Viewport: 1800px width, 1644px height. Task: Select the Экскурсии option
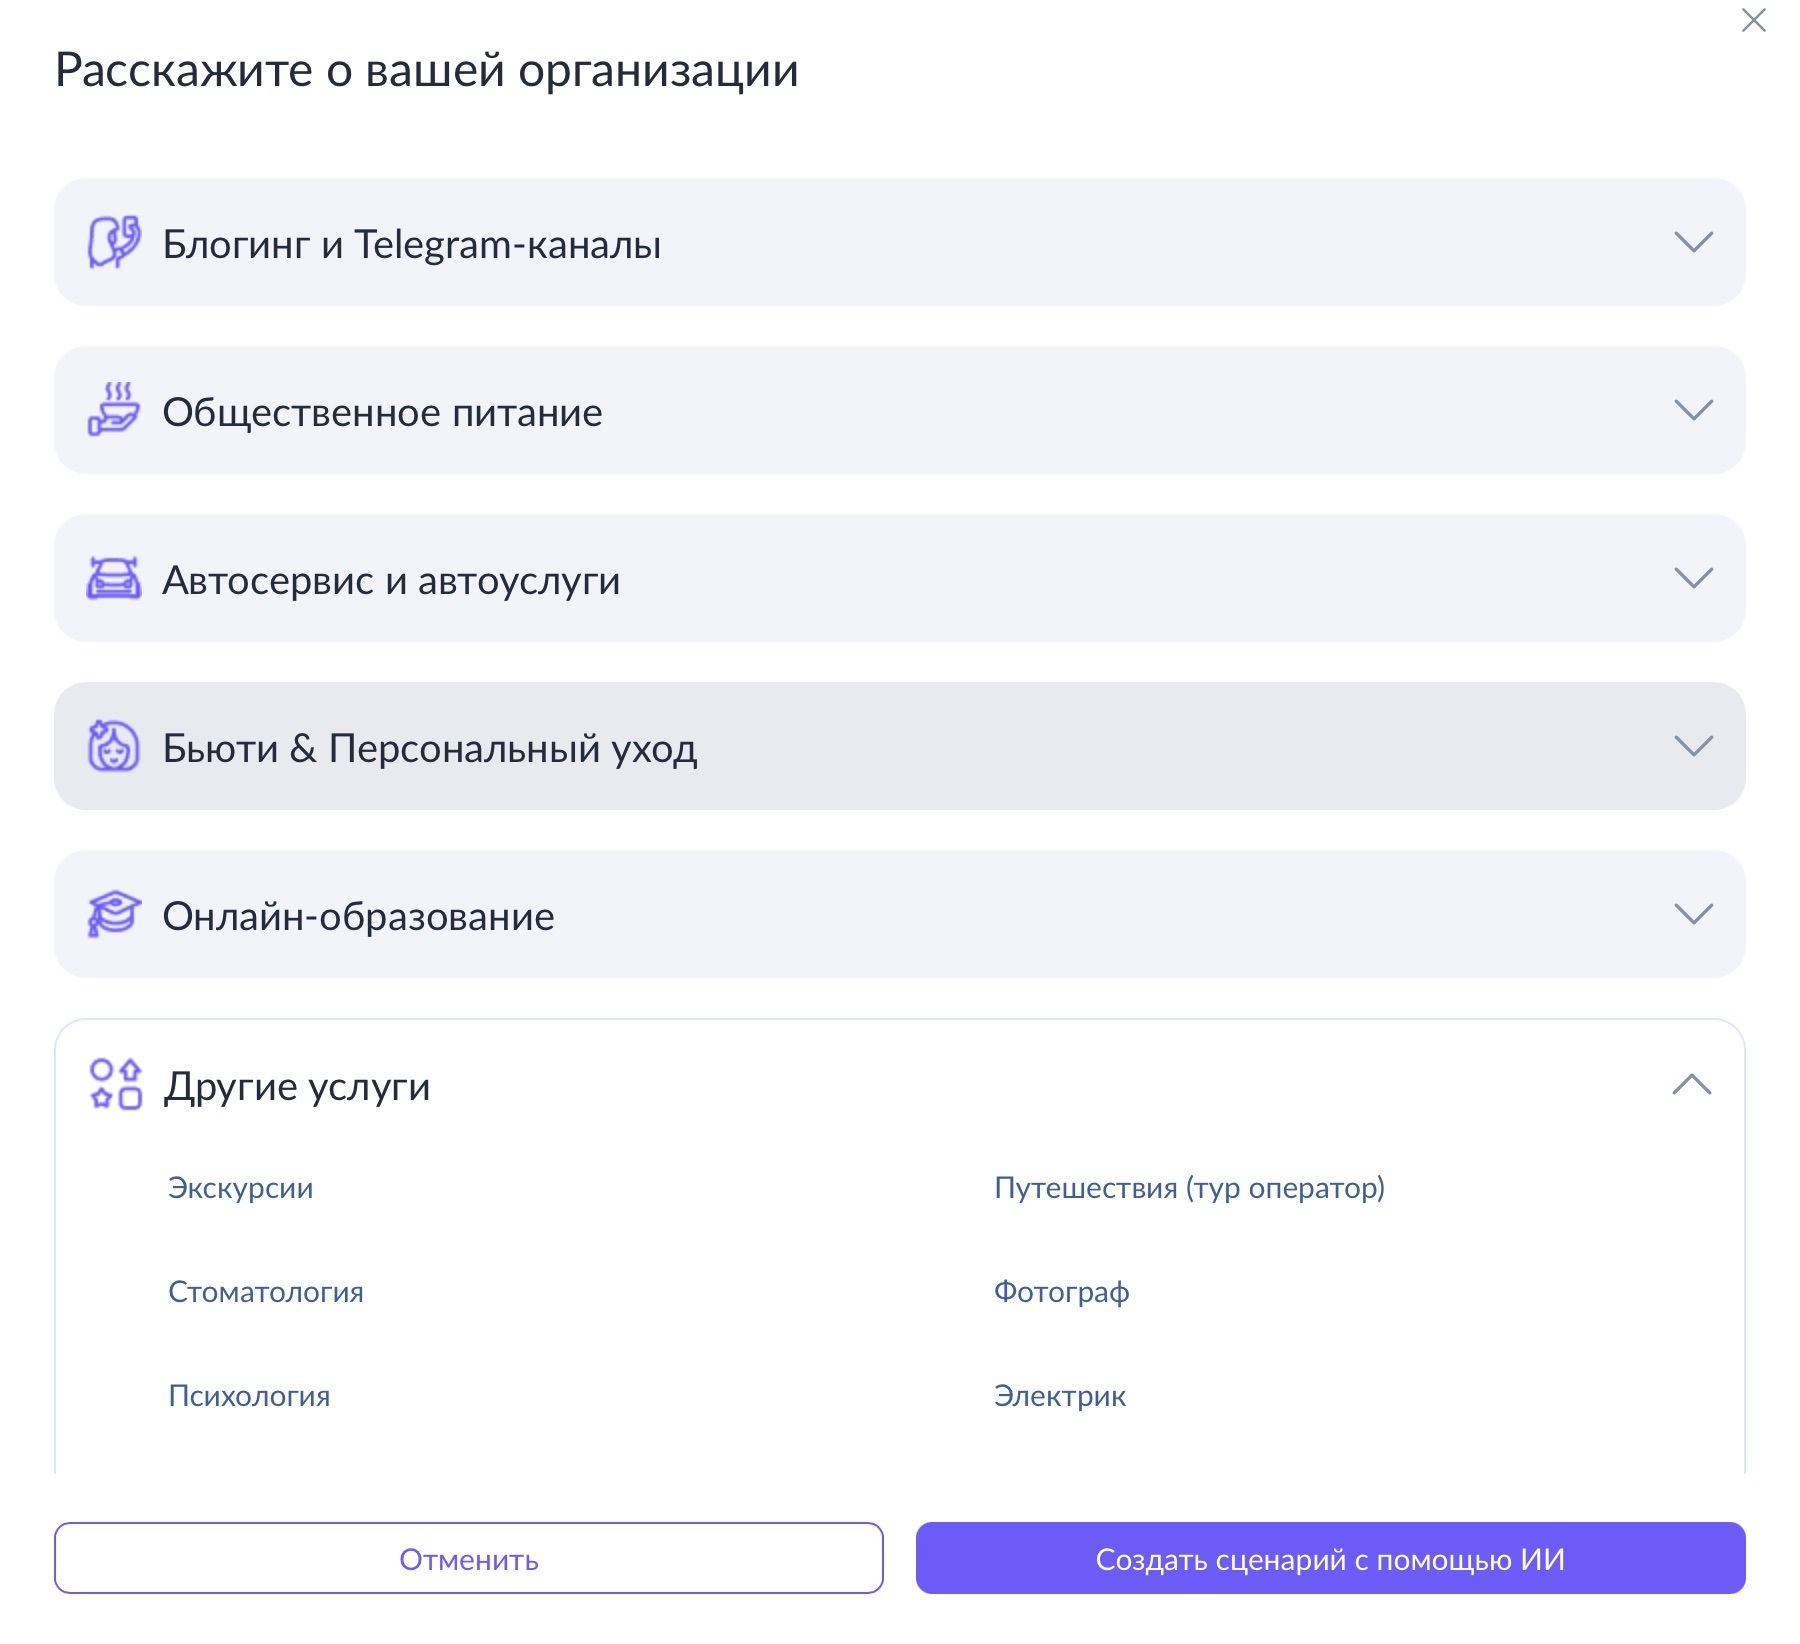240,1188
